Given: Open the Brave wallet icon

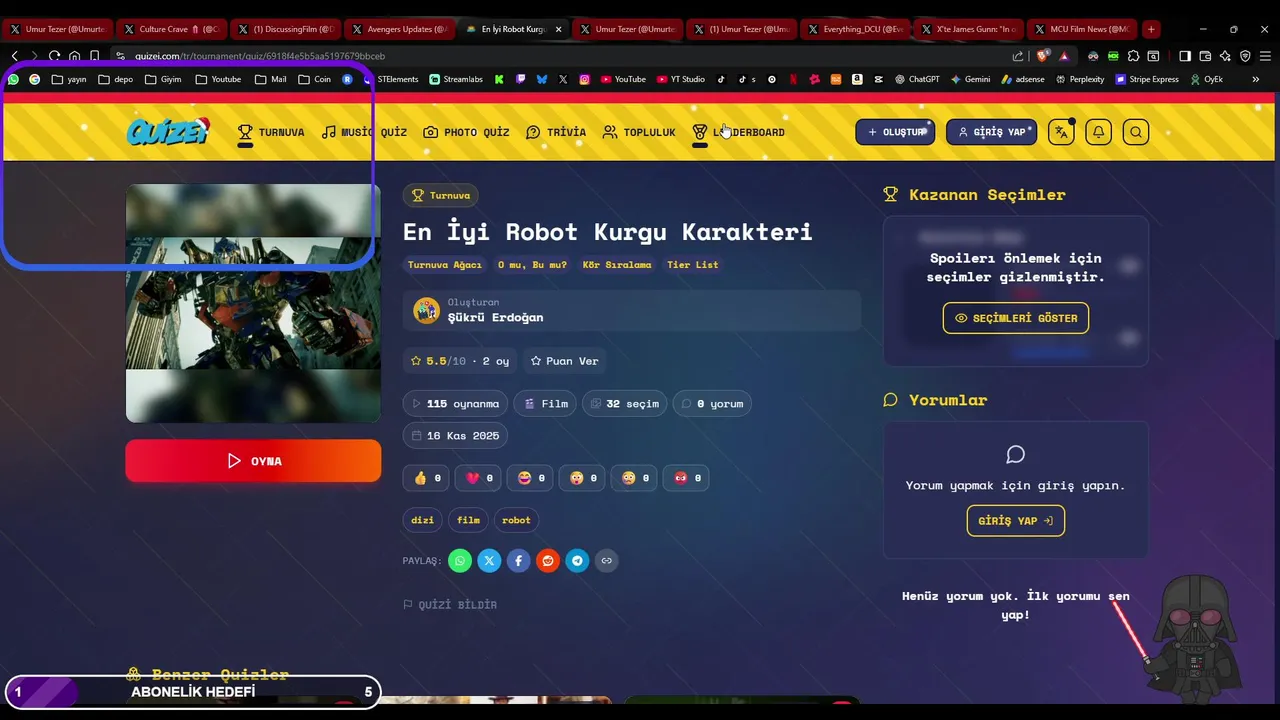Looking at the screenshot, I should click(x=1205, y=56).
